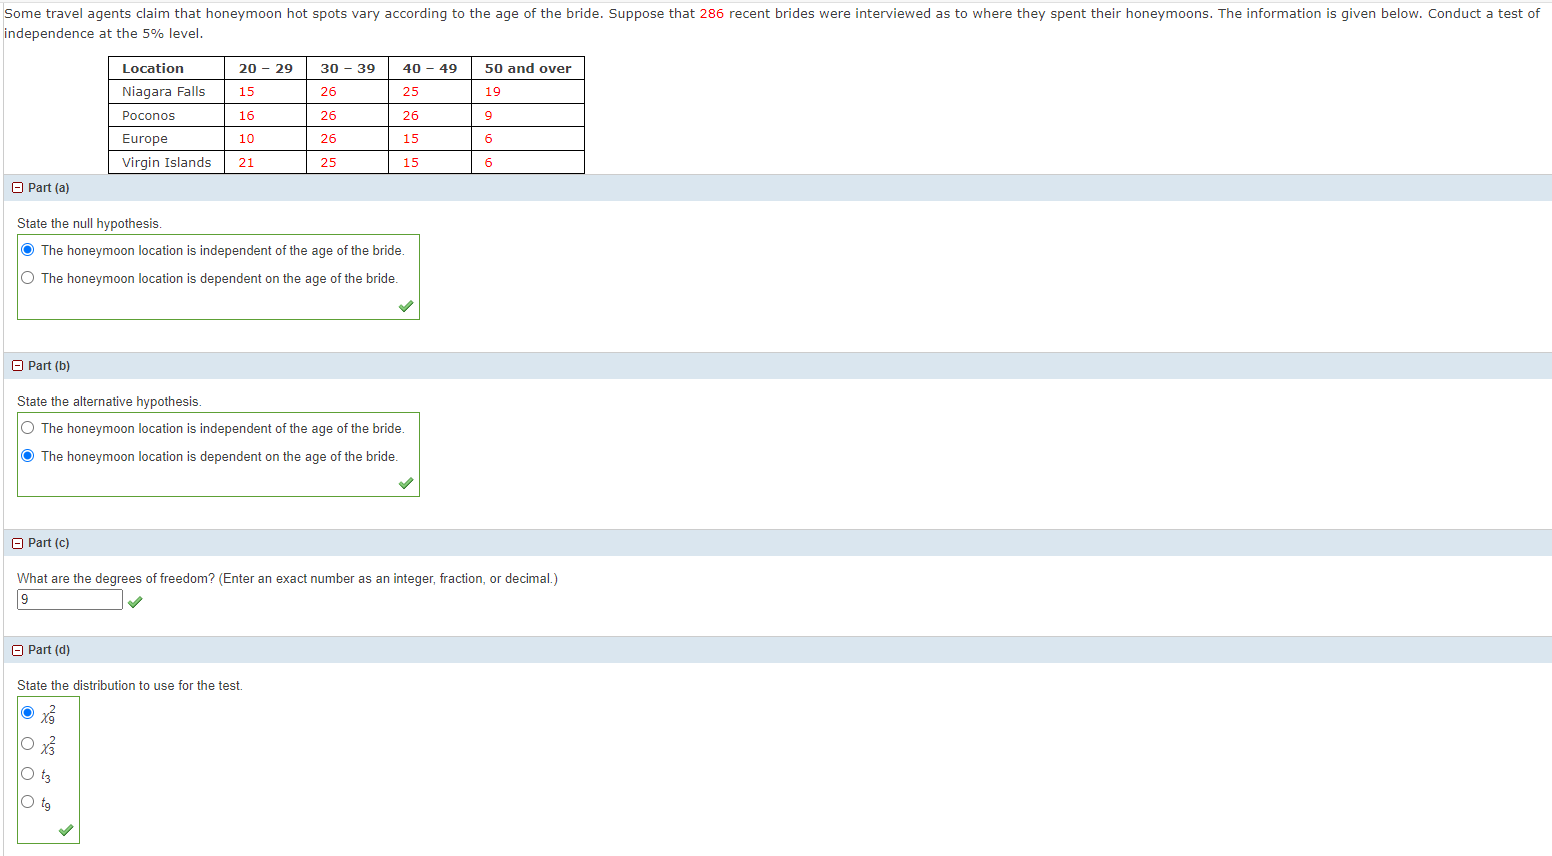Click the '40 – 49' column header
Image resolution: width=1552 pixels, height=856 pixels.
click(x=430, y=68)
